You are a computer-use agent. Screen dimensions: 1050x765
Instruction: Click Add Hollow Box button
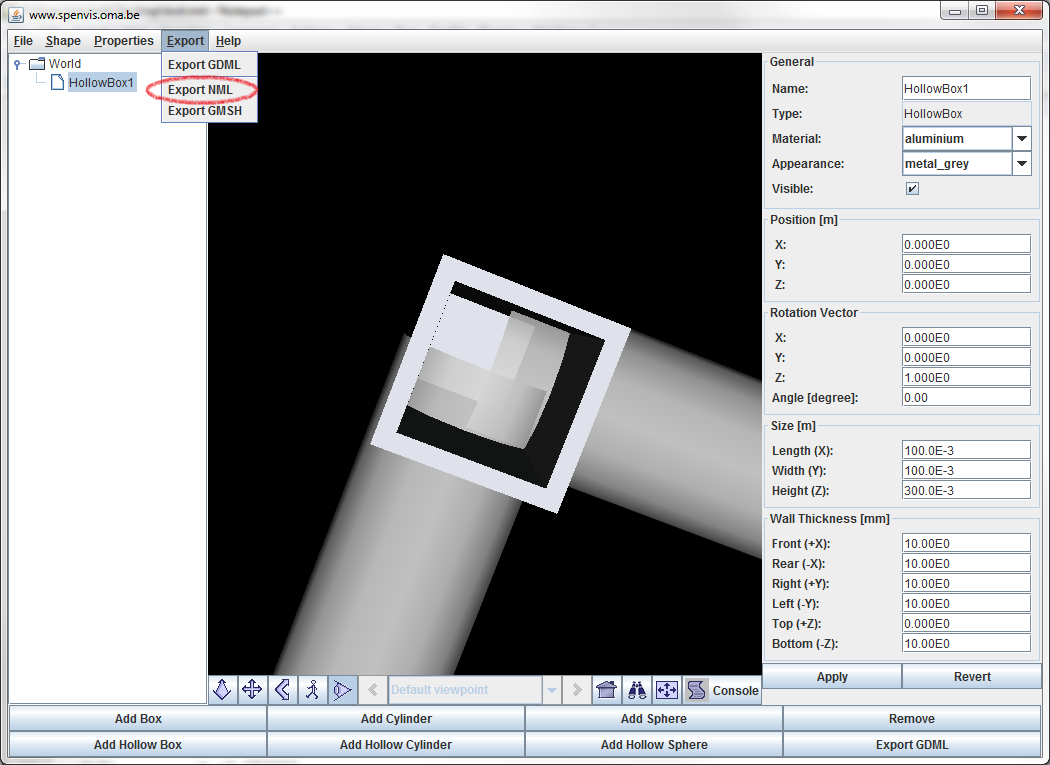pyautogui.click(x=138, y=744)
